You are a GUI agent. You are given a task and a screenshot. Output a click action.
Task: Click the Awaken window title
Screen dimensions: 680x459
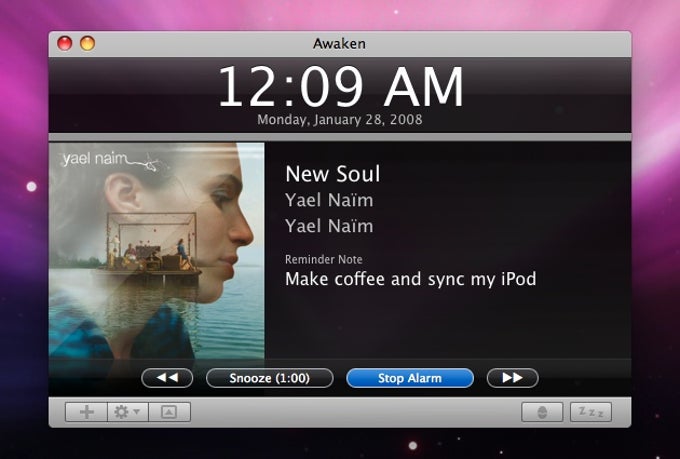339,43
